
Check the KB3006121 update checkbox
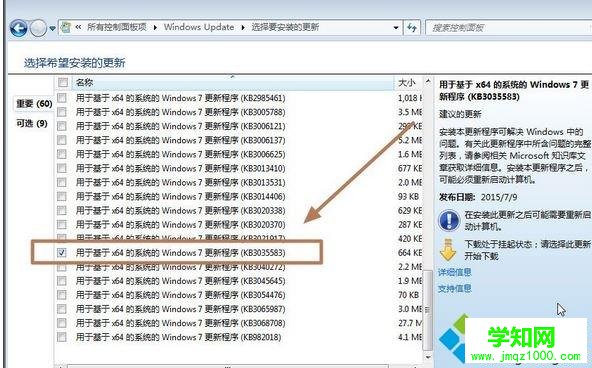[62, 126]
